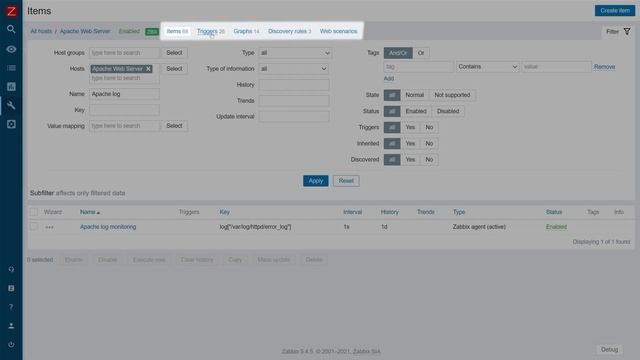Tick checkbox for Apache log monitoring row
The height and width of the screenshot is (360, 640).
(x=34, y=227)
